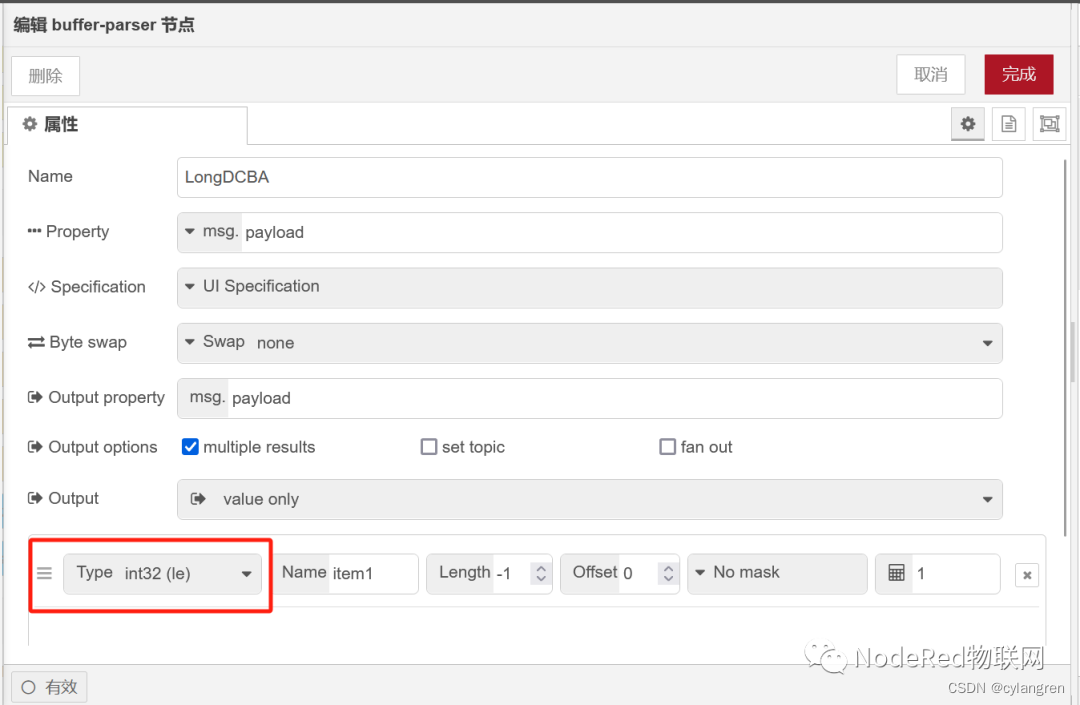Select the 属性 properties tab
Viewport: 1080px width, 705px height.
[127, 125]
